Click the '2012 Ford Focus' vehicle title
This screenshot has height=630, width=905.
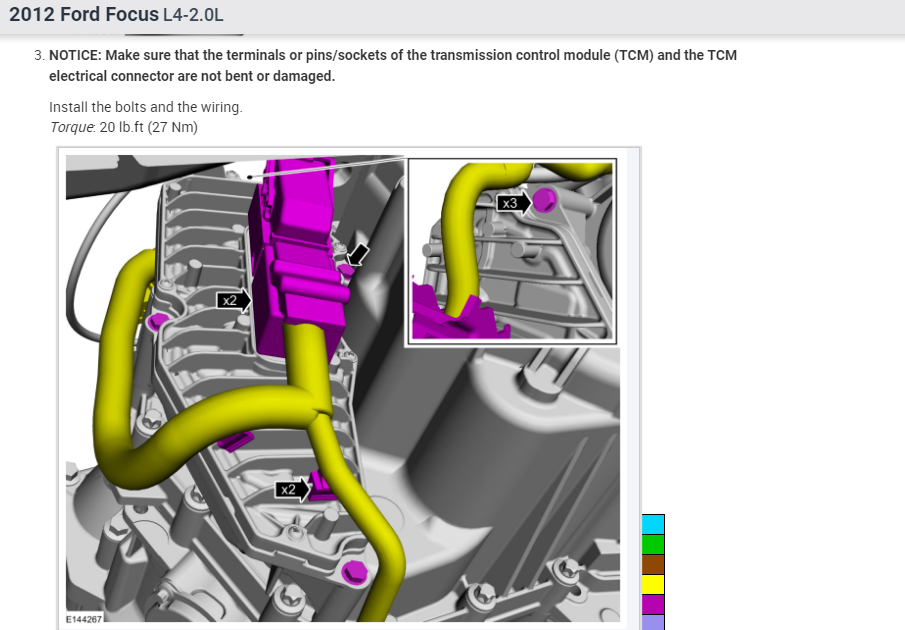point(84,14)
